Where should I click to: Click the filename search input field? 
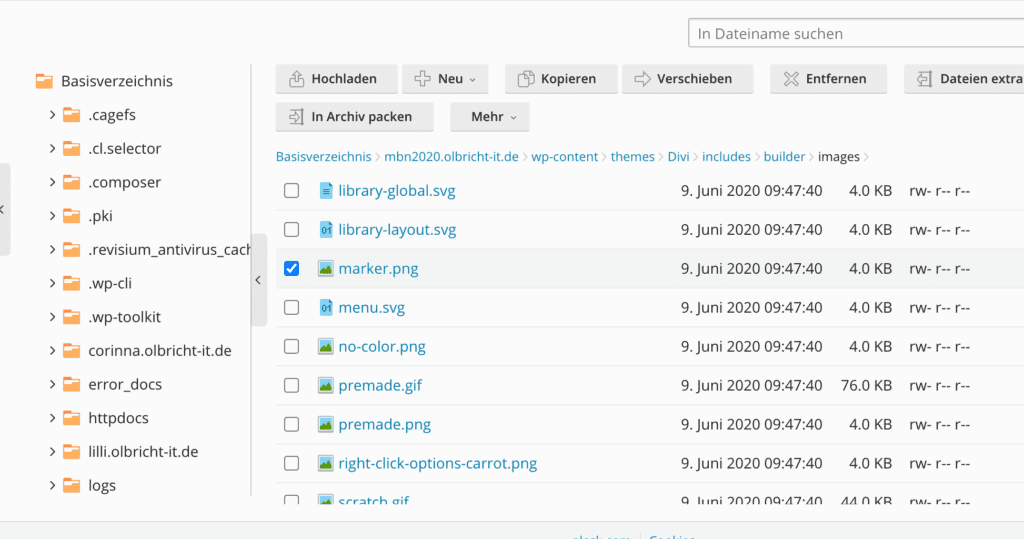tap(855, 33)
